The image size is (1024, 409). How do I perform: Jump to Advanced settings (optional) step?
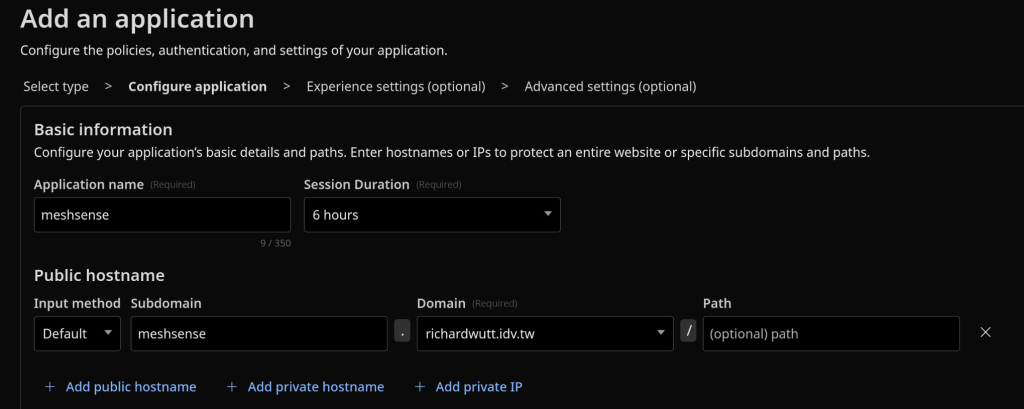[610, 86]
